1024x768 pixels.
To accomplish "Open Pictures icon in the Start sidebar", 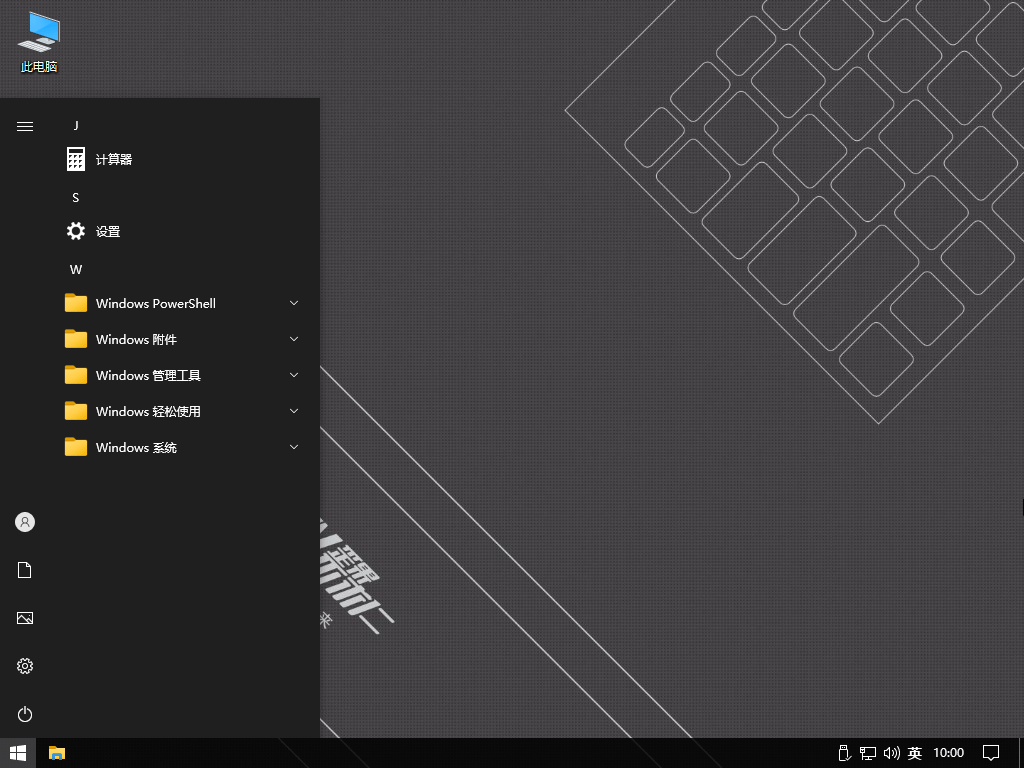I will click(x=24, y=617).
